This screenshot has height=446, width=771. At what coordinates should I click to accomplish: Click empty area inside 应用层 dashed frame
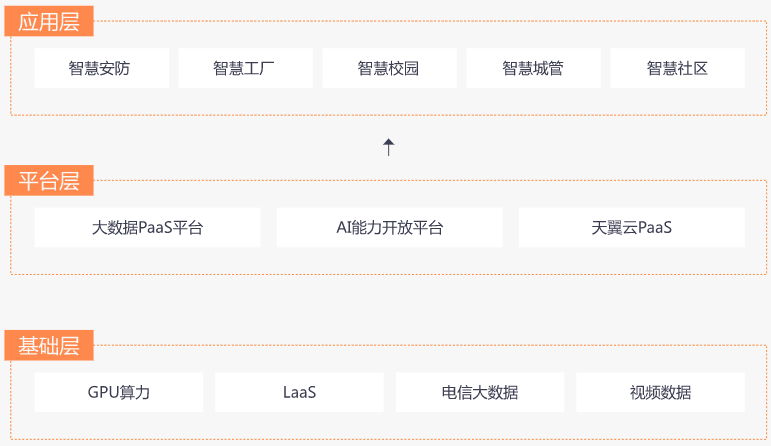coord(388,102)
